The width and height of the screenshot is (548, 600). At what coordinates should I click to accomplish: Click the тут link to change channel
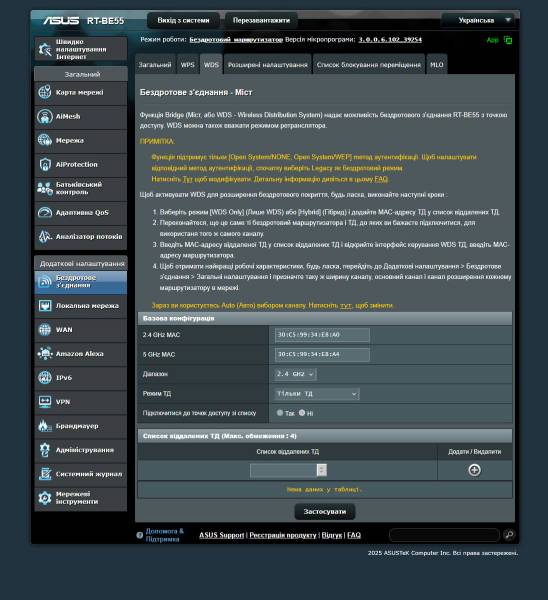[346, 305]
